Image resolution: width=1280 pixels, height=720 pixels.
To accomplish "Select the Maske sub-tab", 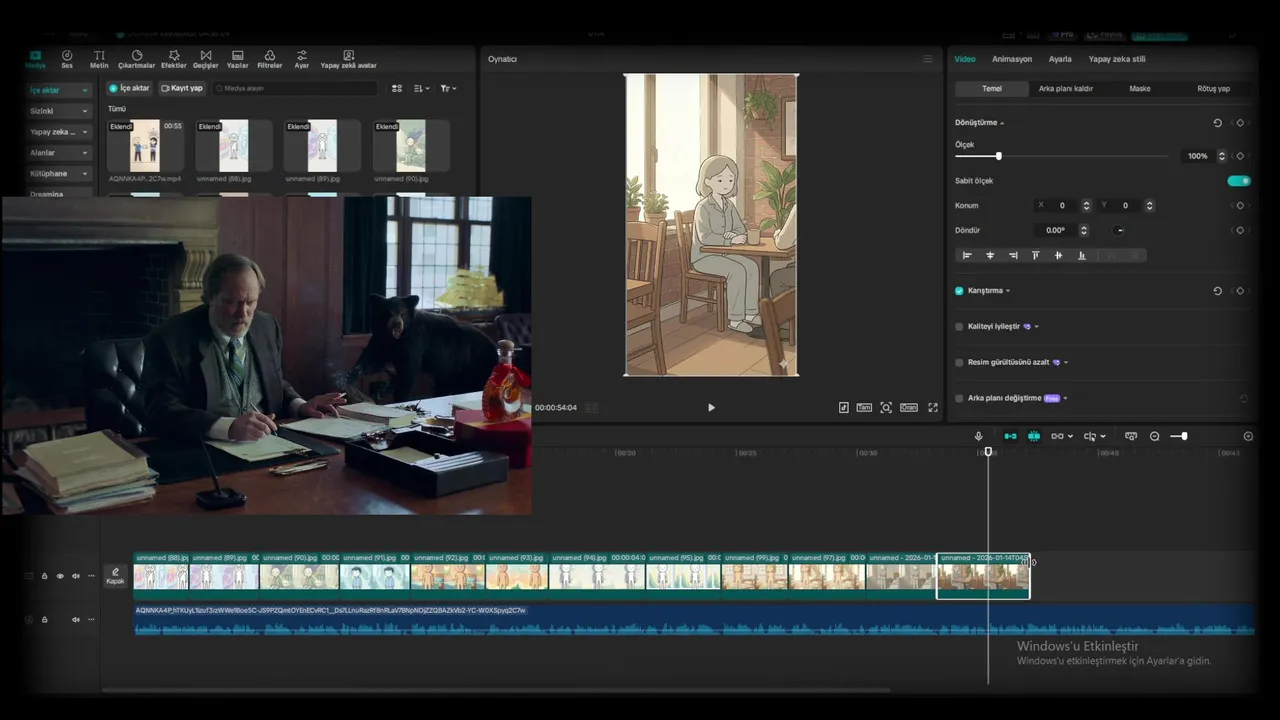I will 1140,88.
